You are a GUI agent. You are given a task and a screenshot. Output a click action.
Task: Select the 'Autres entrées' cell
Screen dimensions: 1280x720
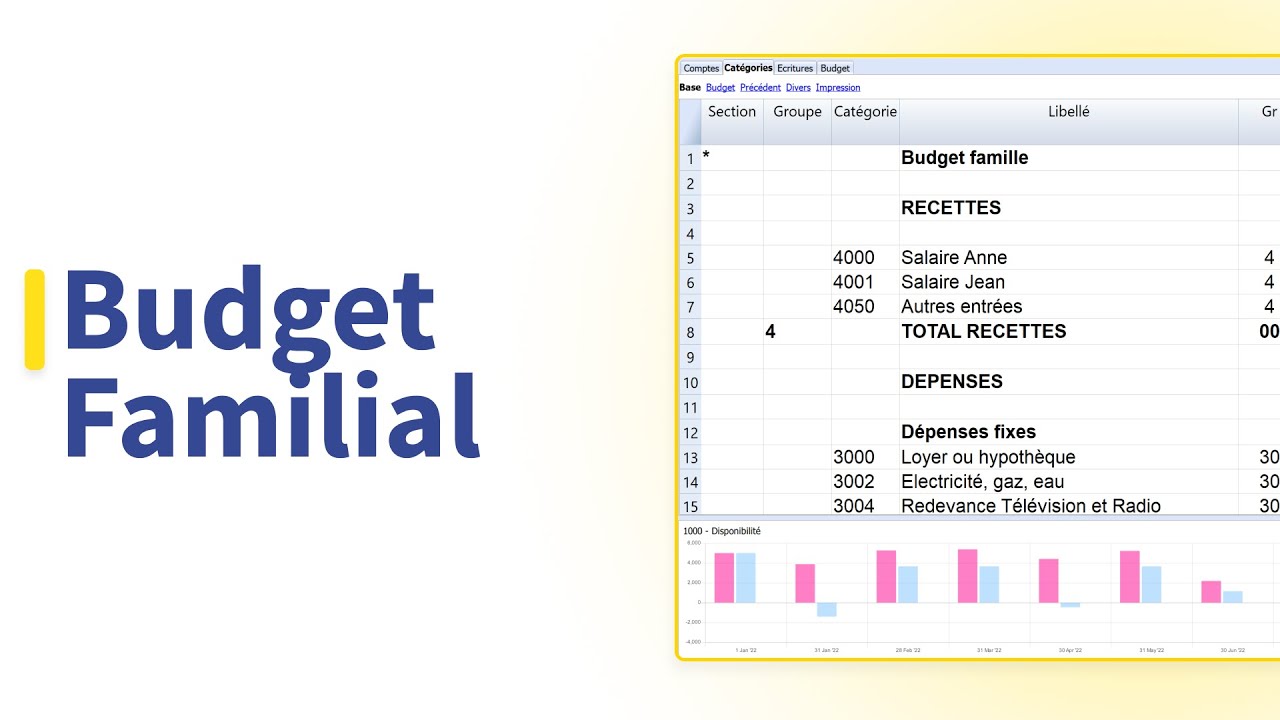click(x=1069, y=307)
